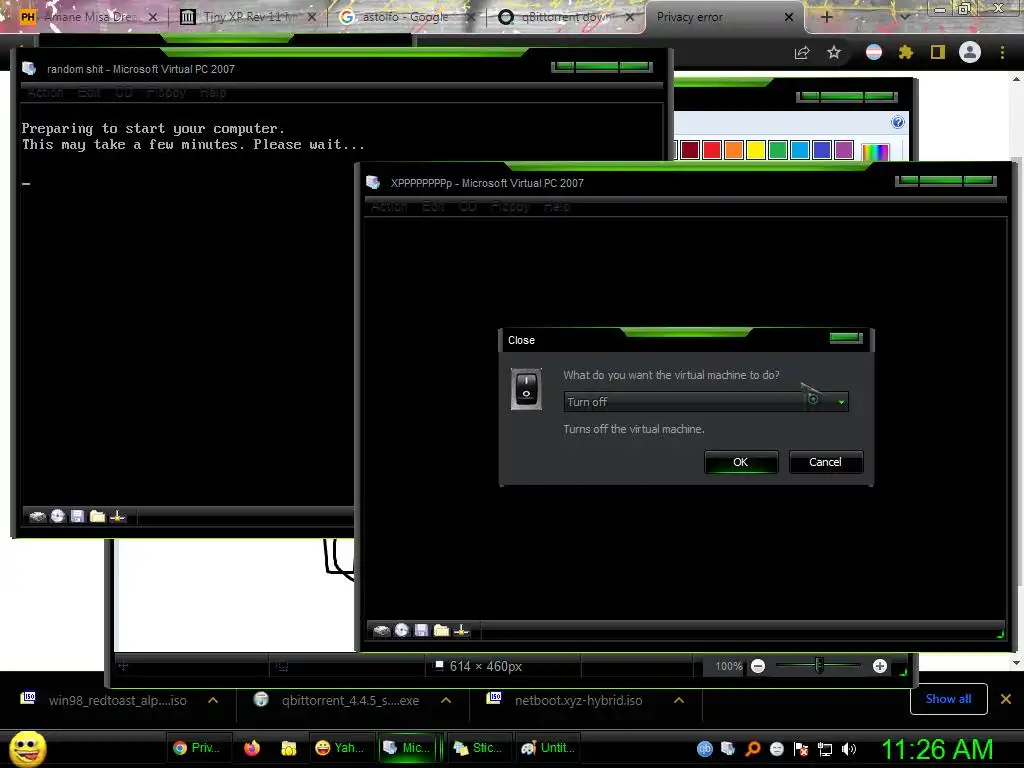
Task: Click Cancel in the Close dialog
Action: 825,462
